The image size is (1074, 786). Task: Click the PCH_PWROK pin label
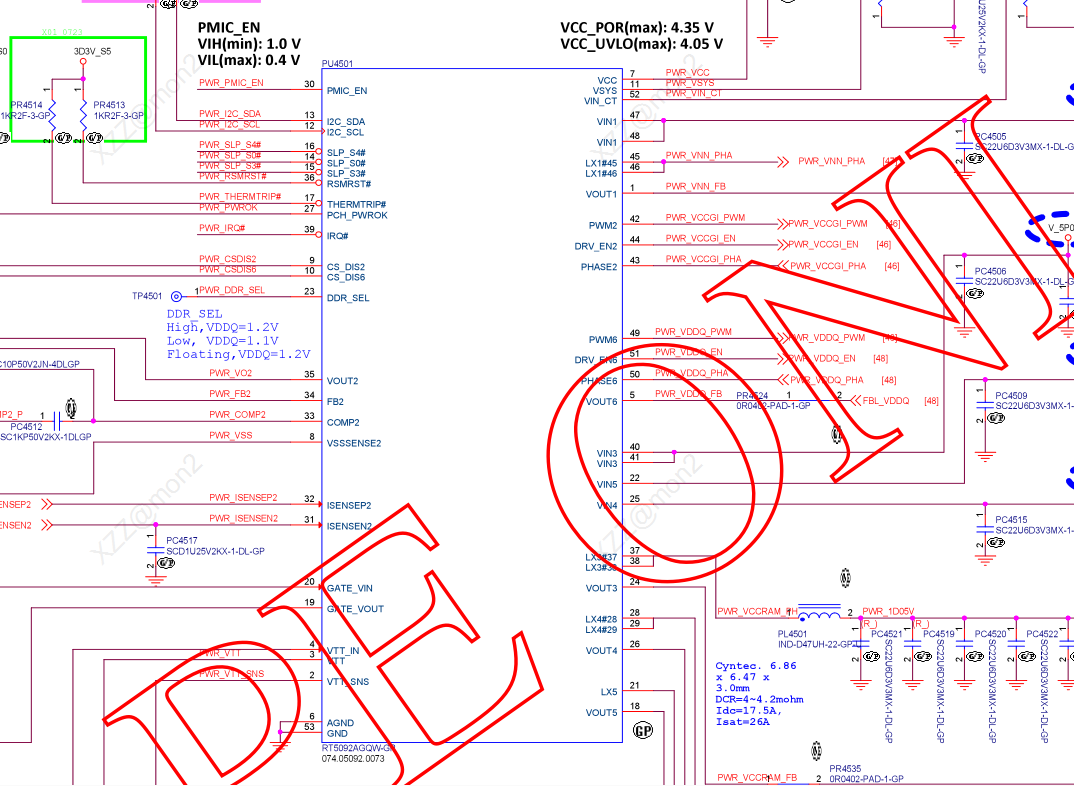coord(357,215)
